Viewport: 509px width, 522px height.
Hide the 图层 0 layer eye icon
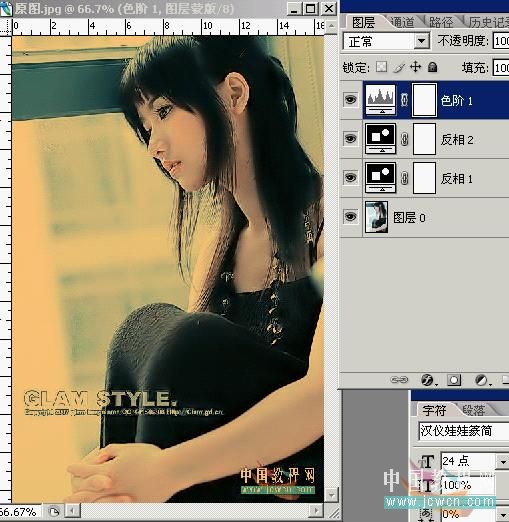350,217
